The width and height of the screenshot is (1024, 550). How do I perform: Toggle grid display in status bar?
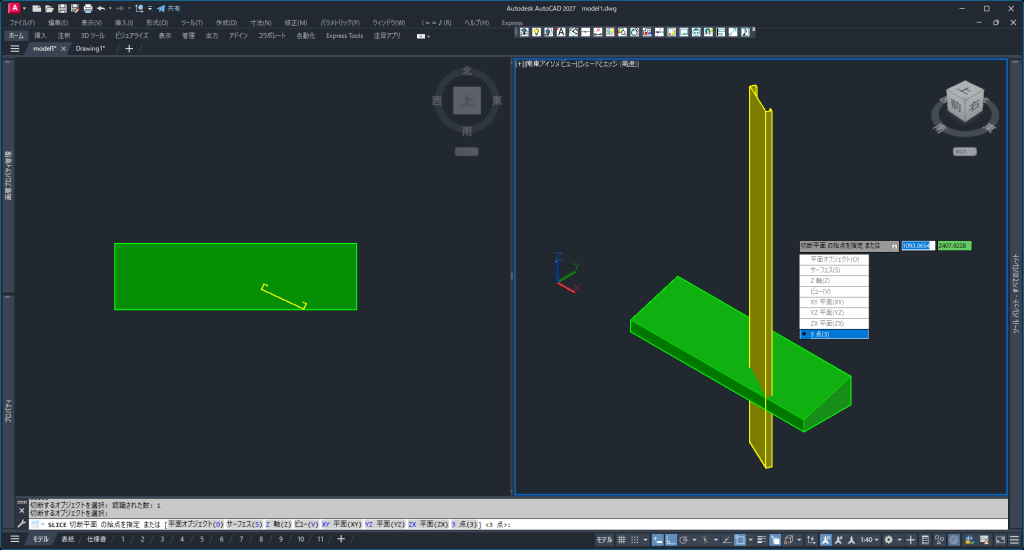click(622, 540)
